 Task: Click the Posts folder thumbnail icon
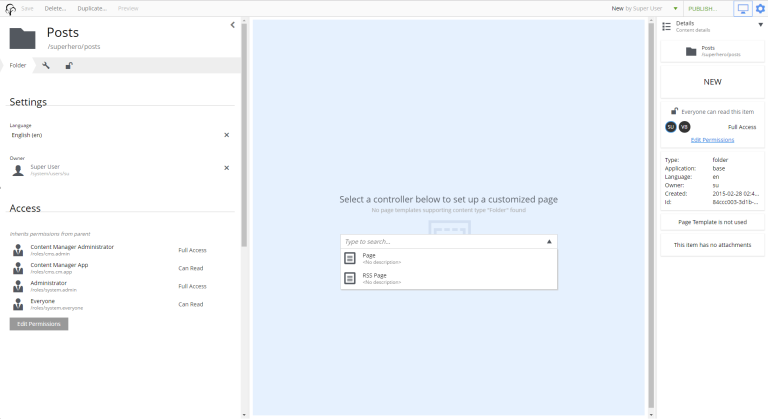(22, 38)
